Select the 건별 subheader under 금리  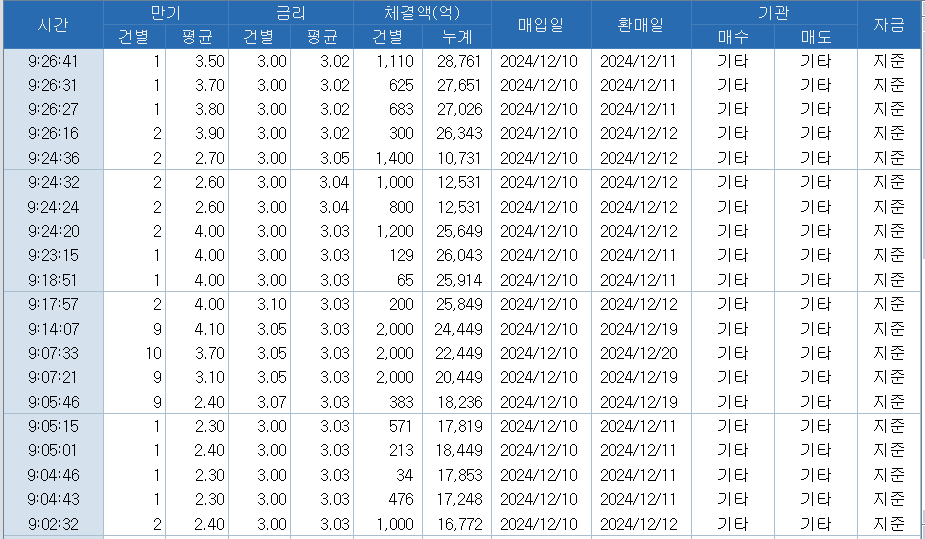tap(260, 37)
